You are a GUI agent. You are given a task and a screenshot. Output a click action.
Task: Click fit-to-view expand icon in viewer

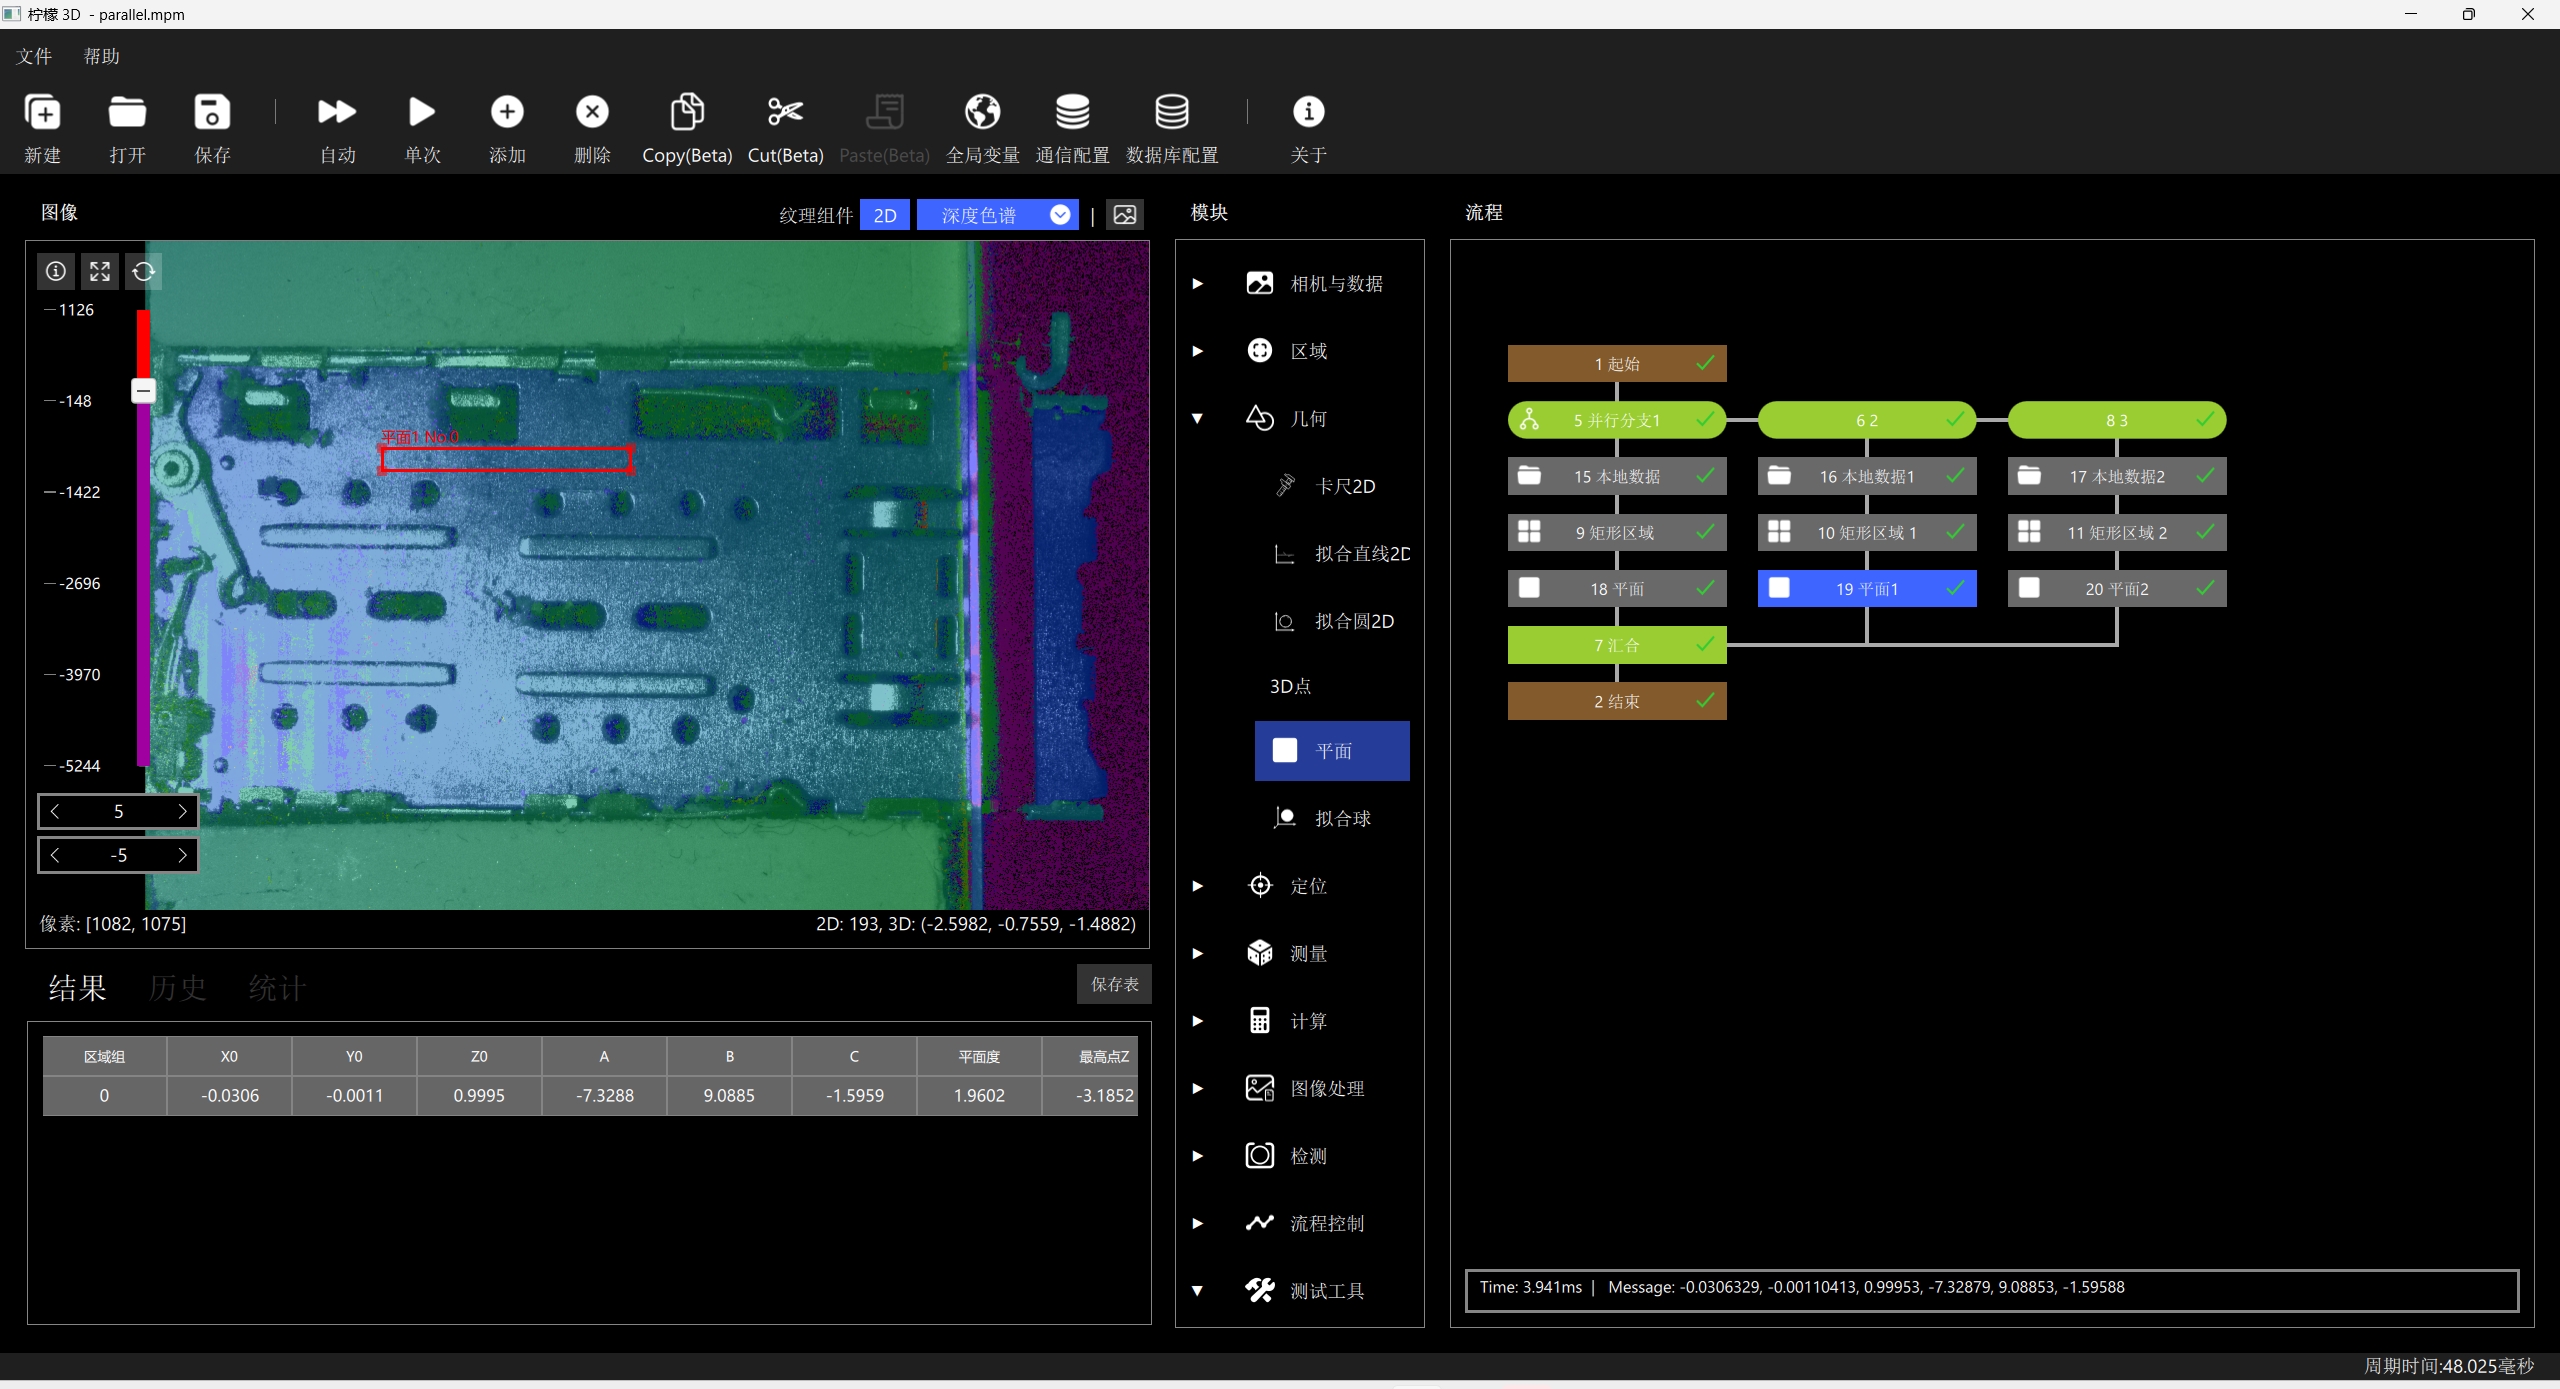[x=100, y=271]
